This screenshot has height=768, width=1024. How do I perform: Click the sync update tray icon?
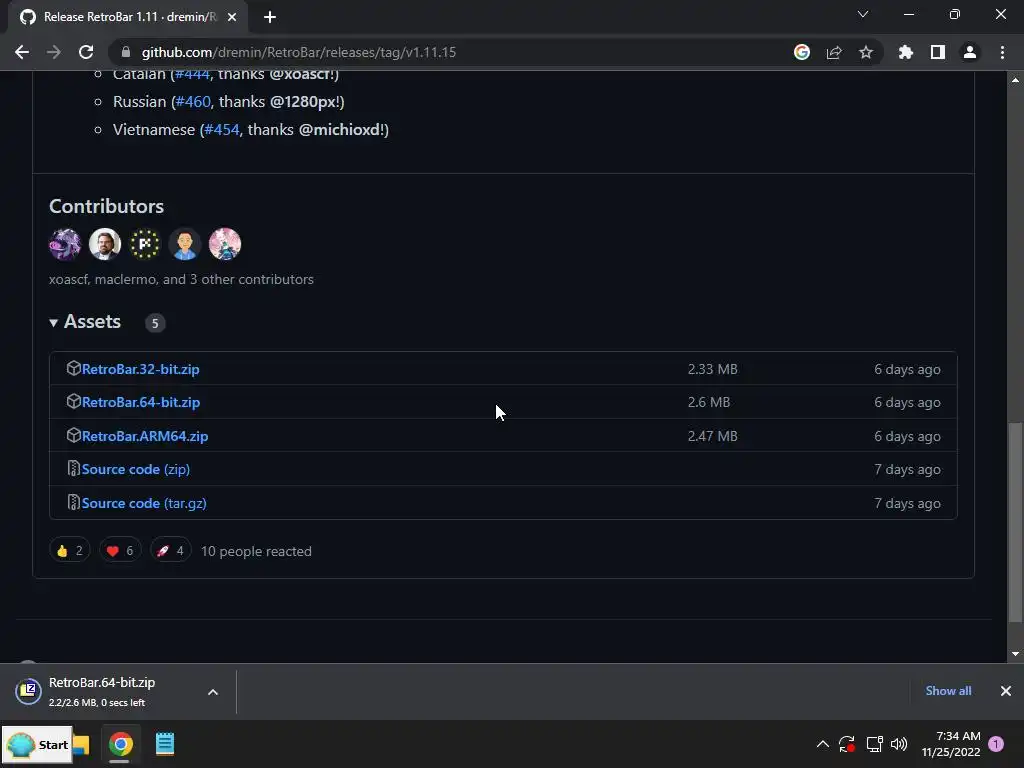847,744
